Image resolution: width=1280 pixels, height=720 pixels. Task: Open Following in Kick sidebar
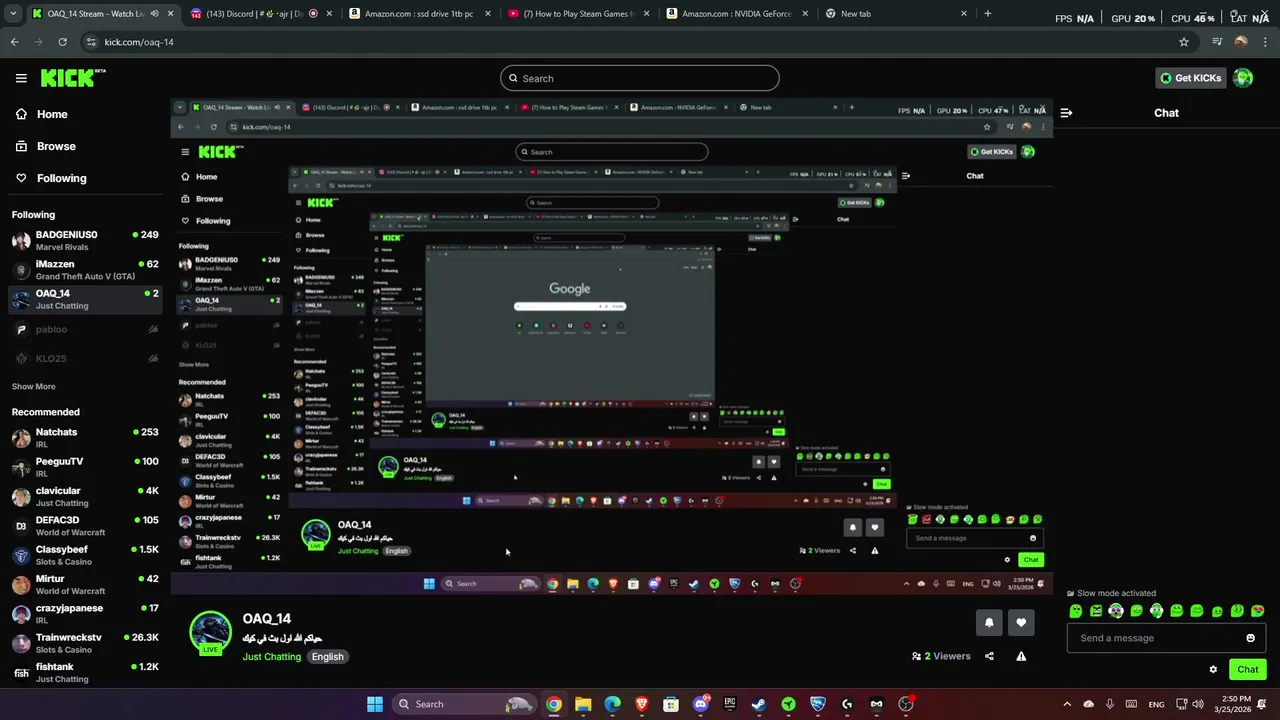51,178
